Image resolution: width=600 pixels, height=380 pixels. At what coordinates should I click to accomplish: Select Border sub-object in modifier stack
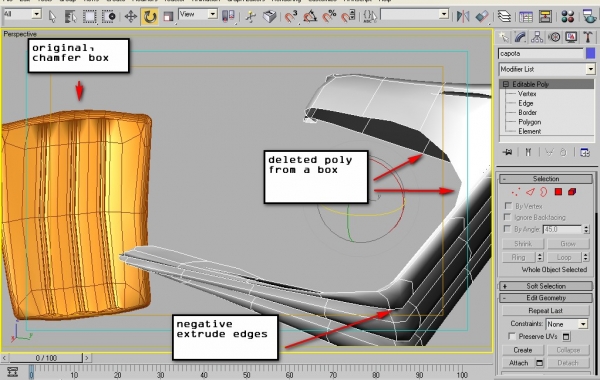[x=527, y=113]
